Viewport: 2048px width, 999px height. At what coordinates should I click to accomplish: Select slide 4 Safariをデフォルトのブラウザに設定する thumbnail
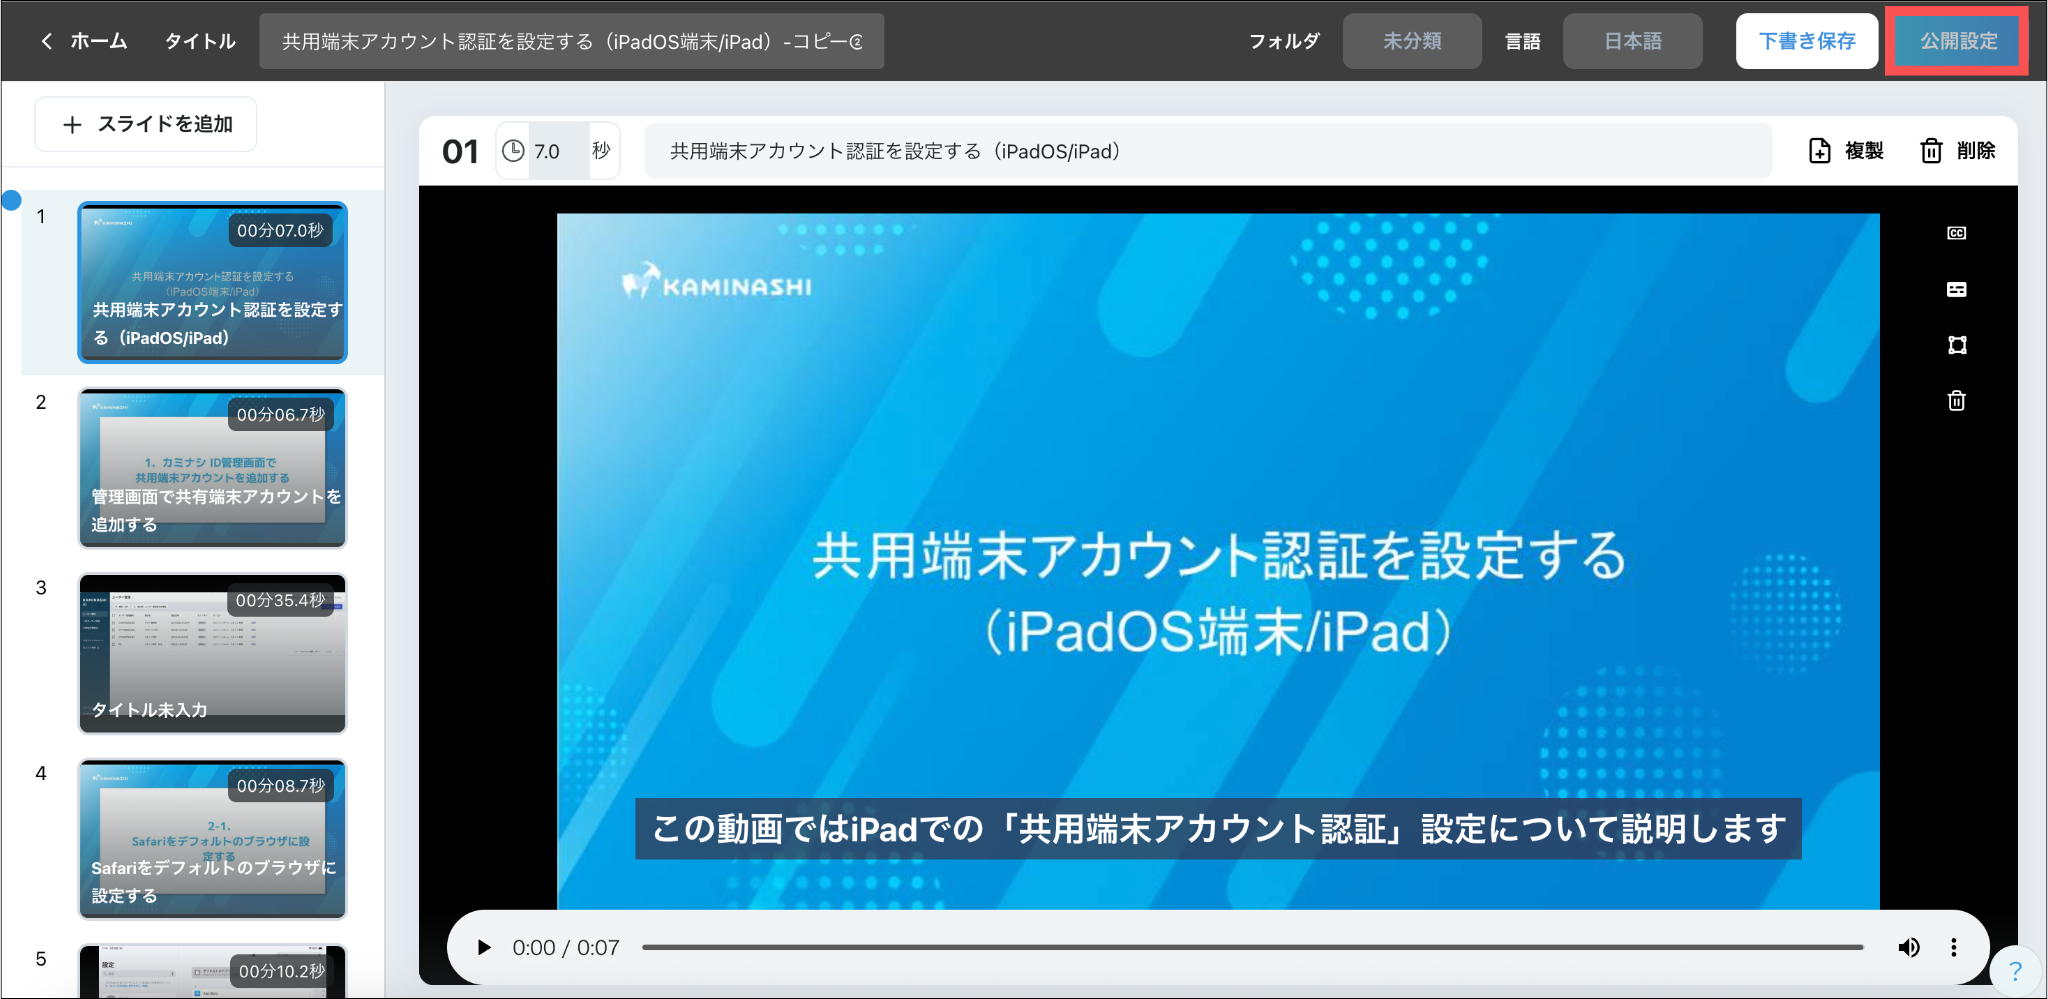pos(213,839)
